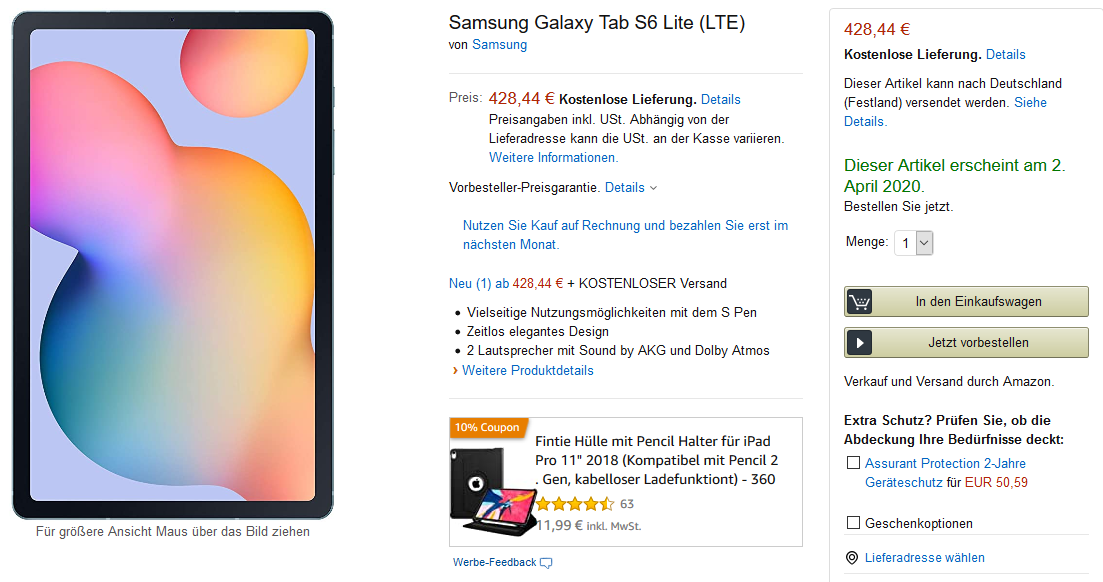Open the Samsung brand link
Screen dimensions: 1103x582
pyautogui.click(x=499, y=44)
